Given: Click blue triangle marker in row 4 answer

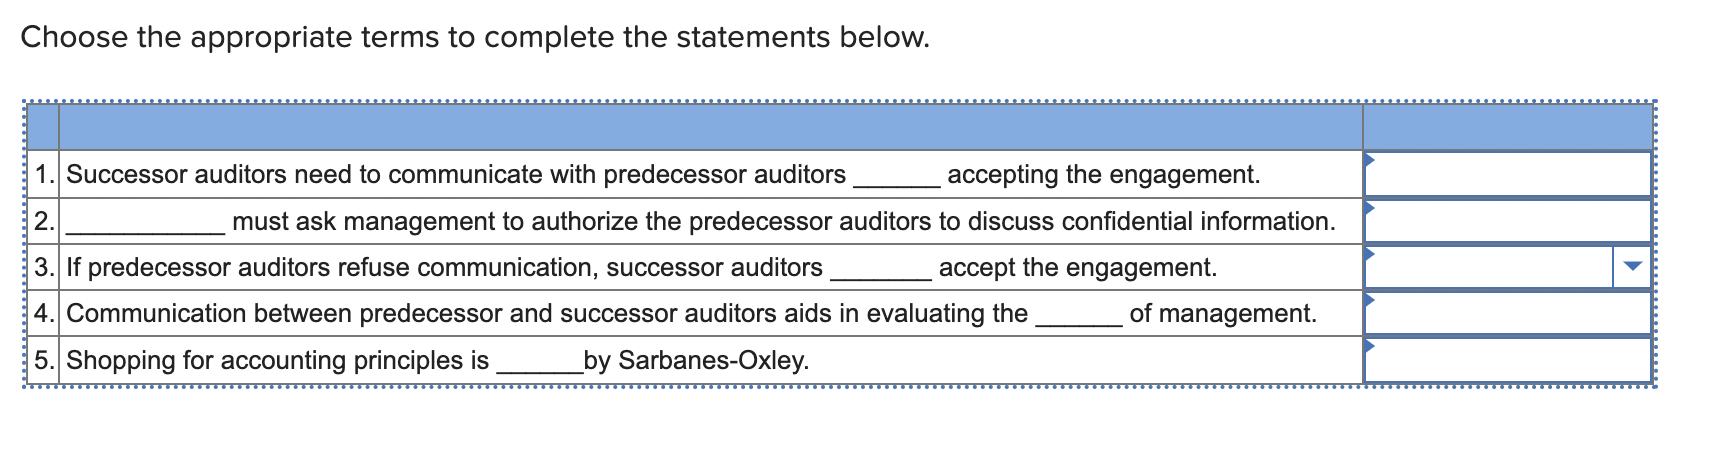Looking at the screenshot, I should [1370, 299].
